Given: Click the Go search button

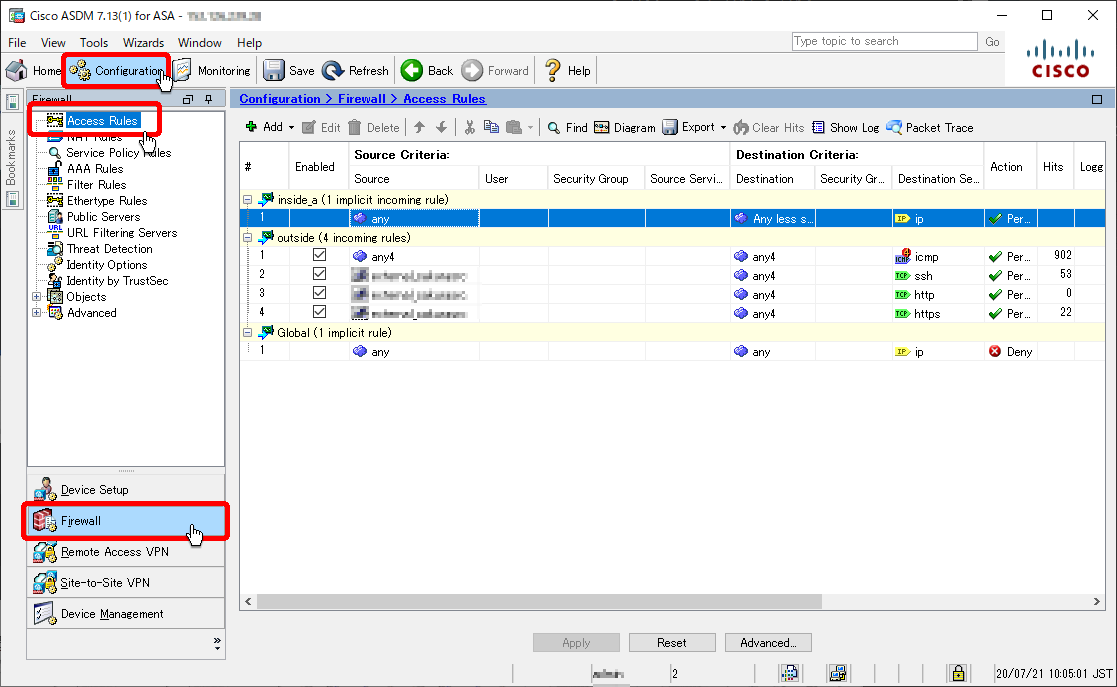Looking at the screenshot, I should 992,41.
